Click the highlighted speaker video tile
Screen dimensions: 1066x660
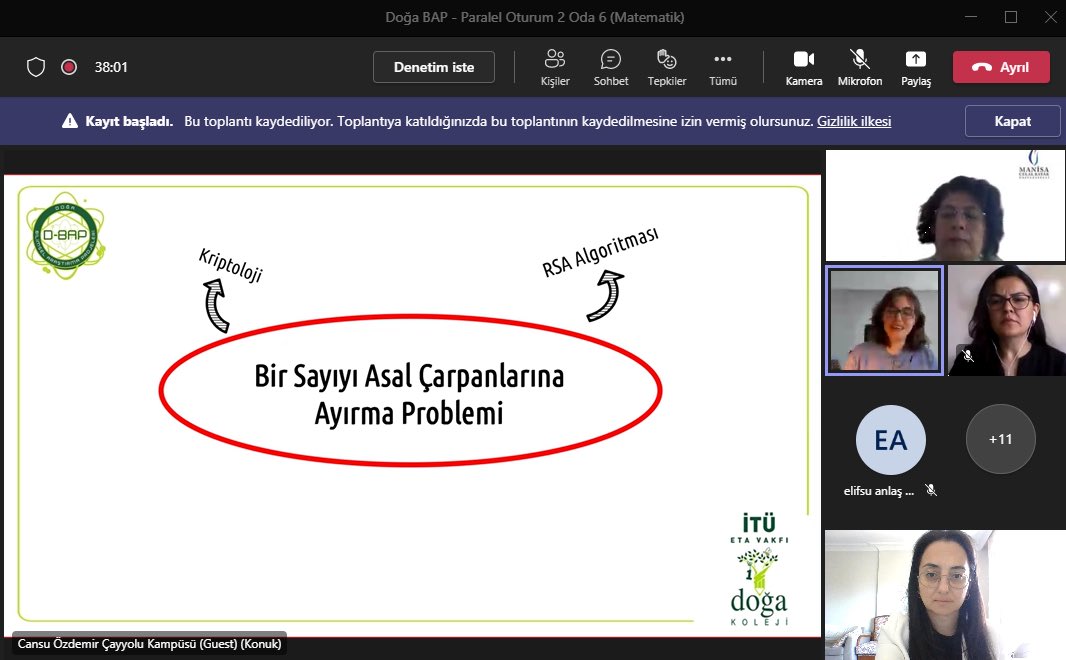[884, 320]
